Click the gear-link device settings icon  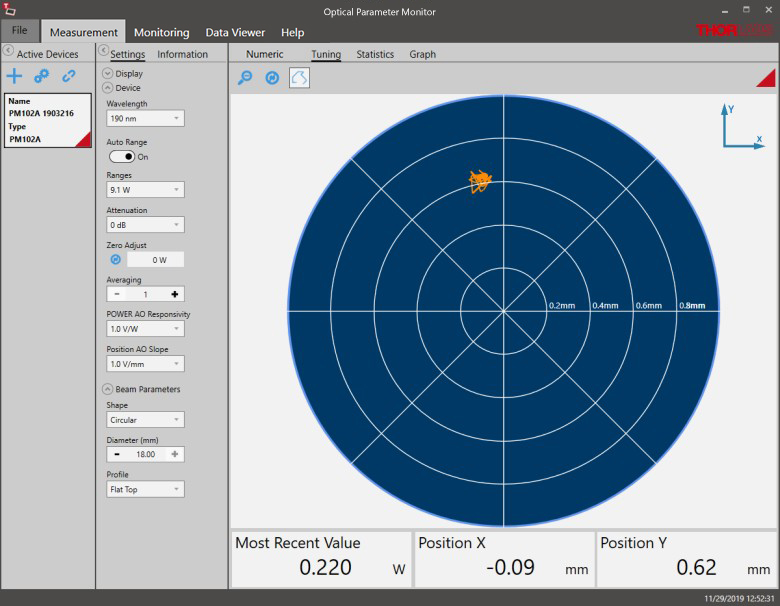pyautogui.click(x=41, y=76)
